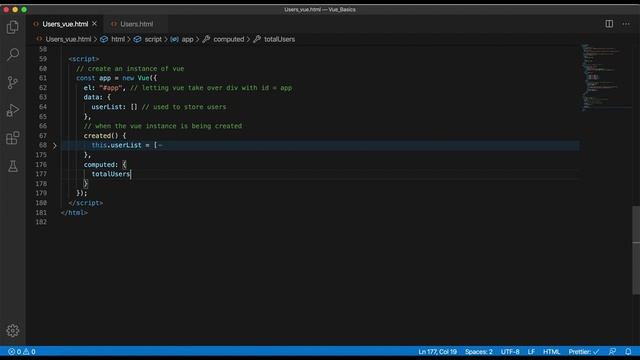Expand the folded region on line 68
Screen dimensions: 640x360
point(55,145)
